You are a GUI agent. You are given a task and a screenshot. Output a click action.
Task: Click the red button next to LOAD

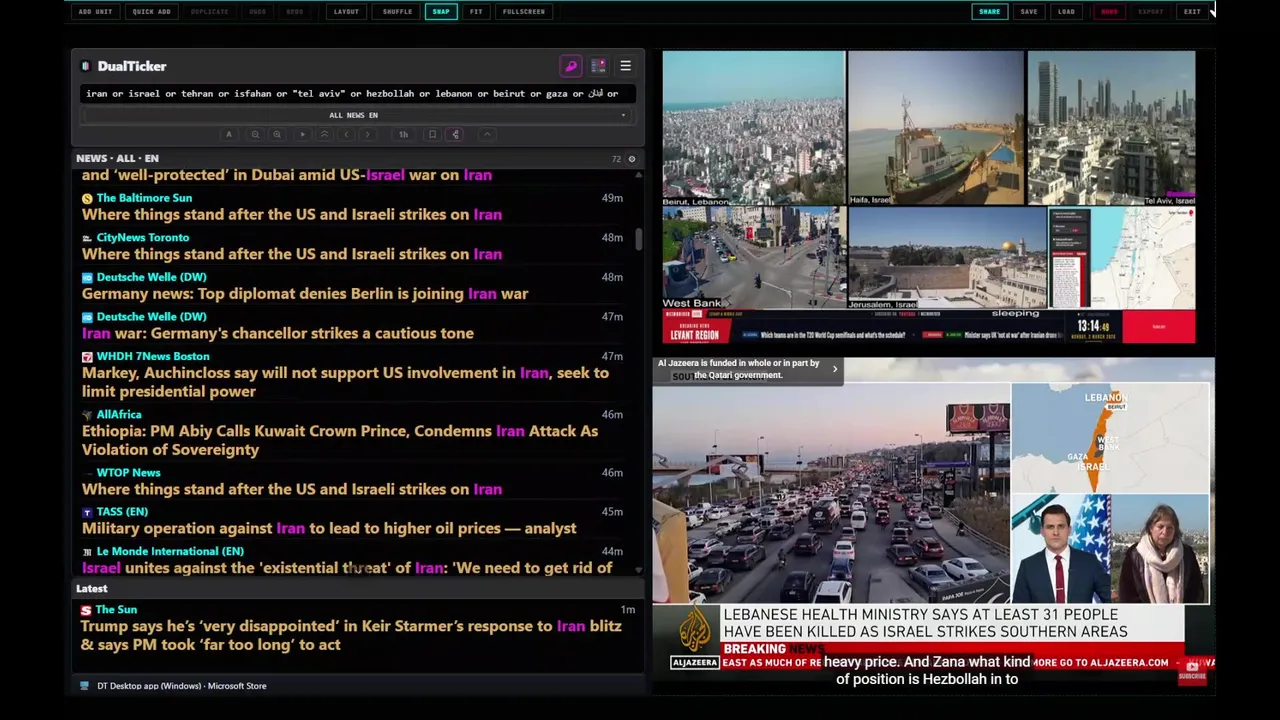[x=1109, y=12]
